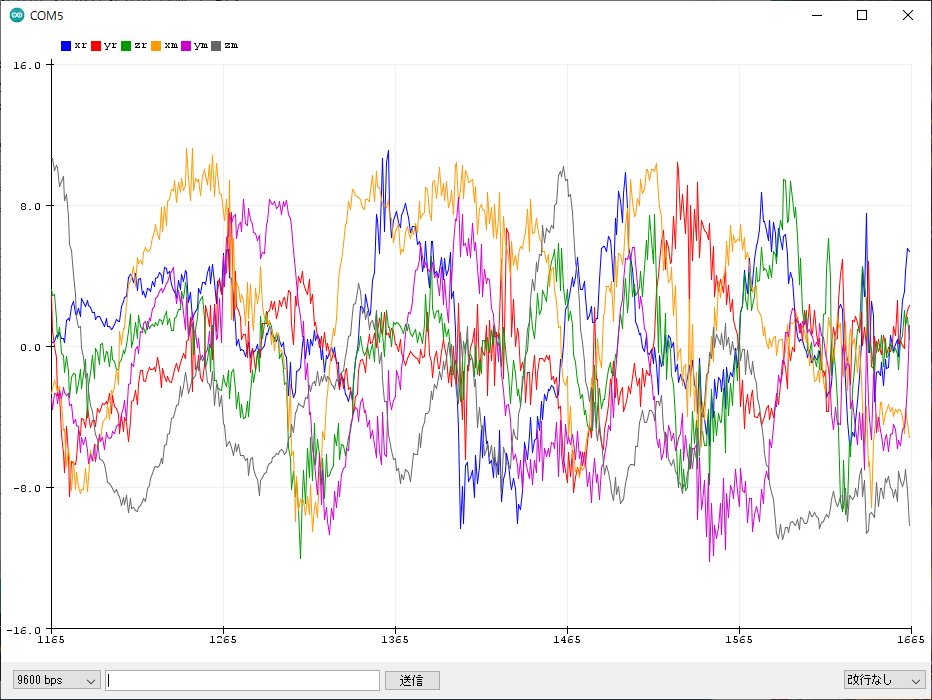Click the 1365 x-axis label
The width and height of the screenshot is (932, 700).
[x=395, y=640]
